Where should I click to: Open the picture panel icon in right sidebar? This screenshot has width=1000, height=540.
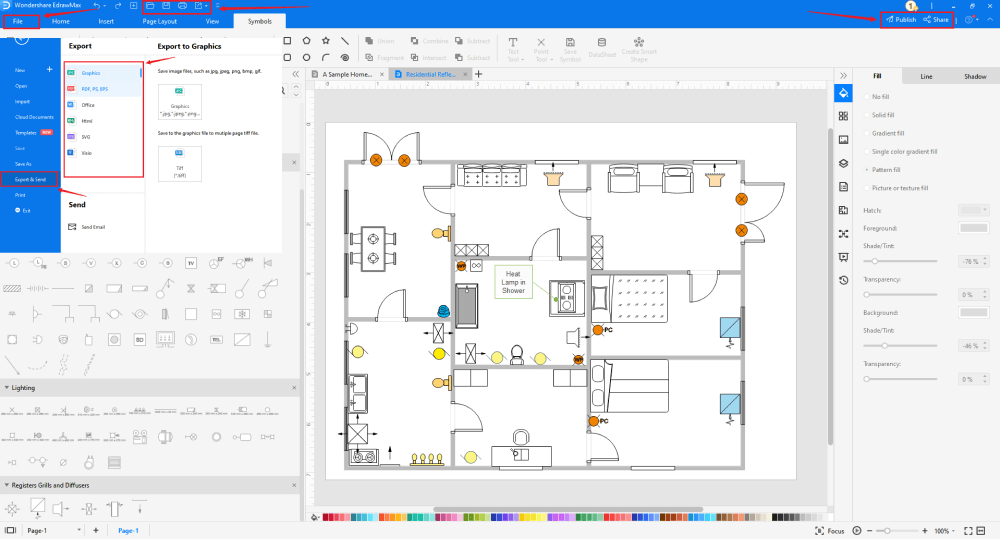pos(843,140)
